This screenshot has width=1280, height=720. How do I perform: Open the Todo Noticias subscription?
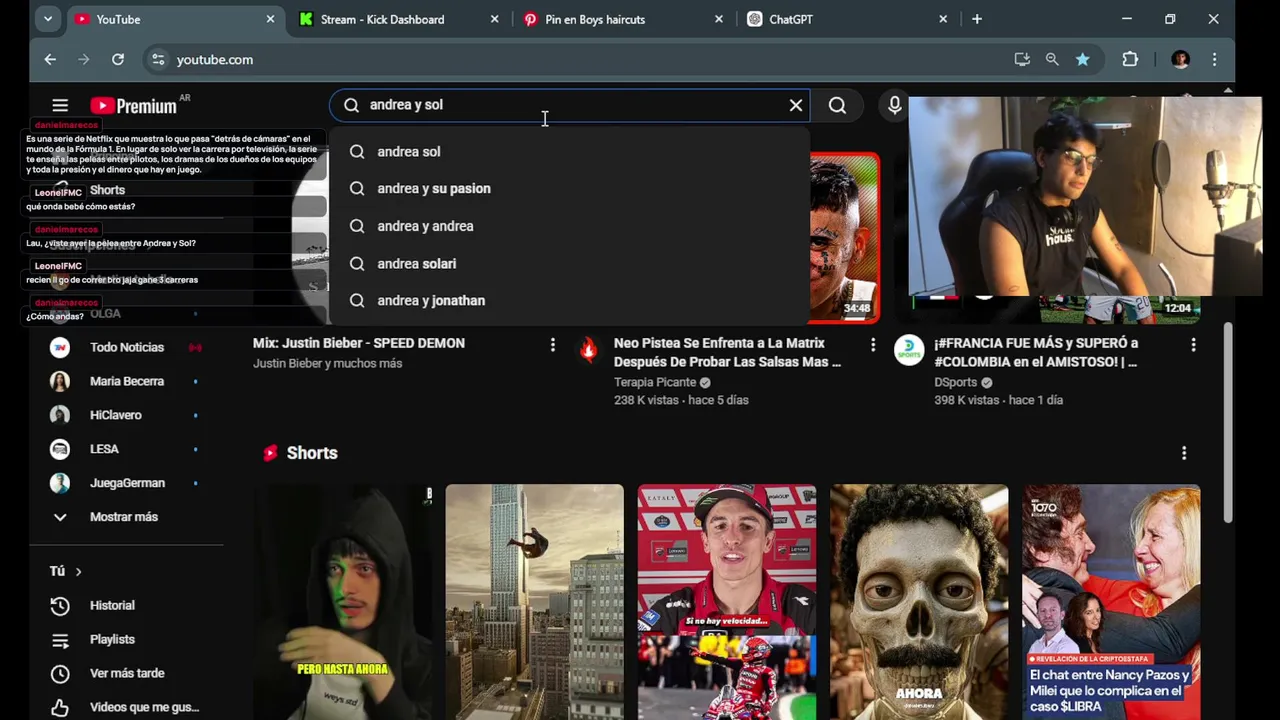click(x=125, y=347)
